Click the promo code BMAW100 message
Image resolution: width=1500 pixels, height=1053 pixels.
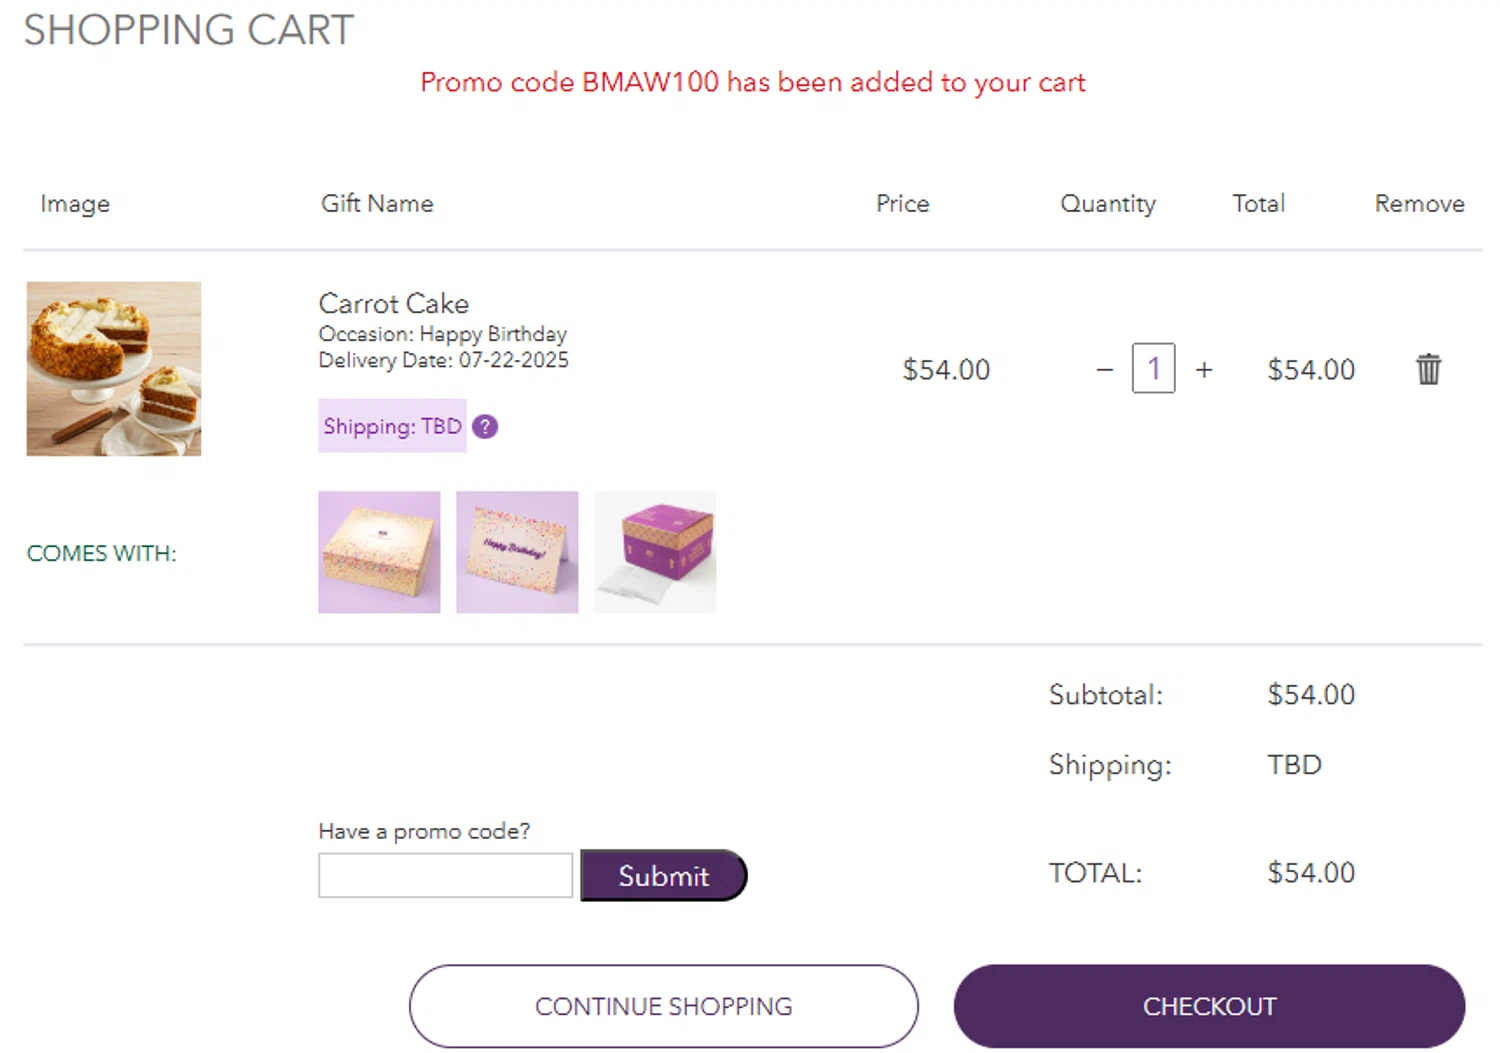(x=752, y=82)
